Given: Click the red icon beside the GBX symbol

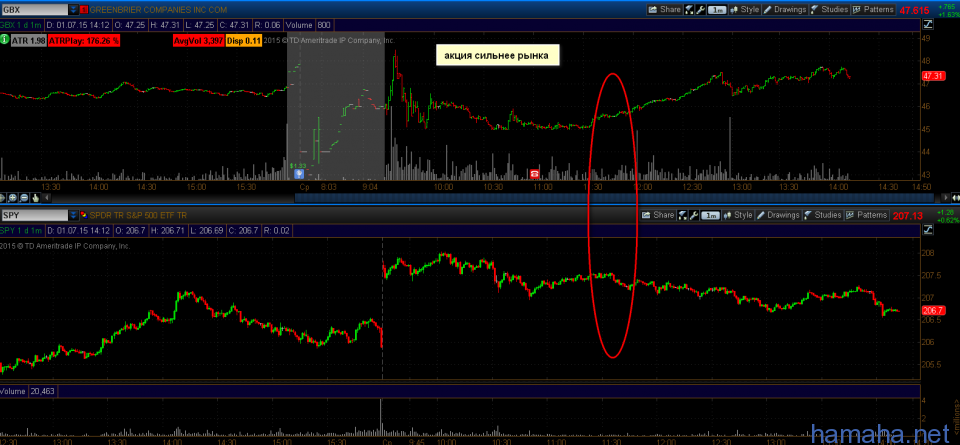Looking at the screenshot, I should click(84, 10).
